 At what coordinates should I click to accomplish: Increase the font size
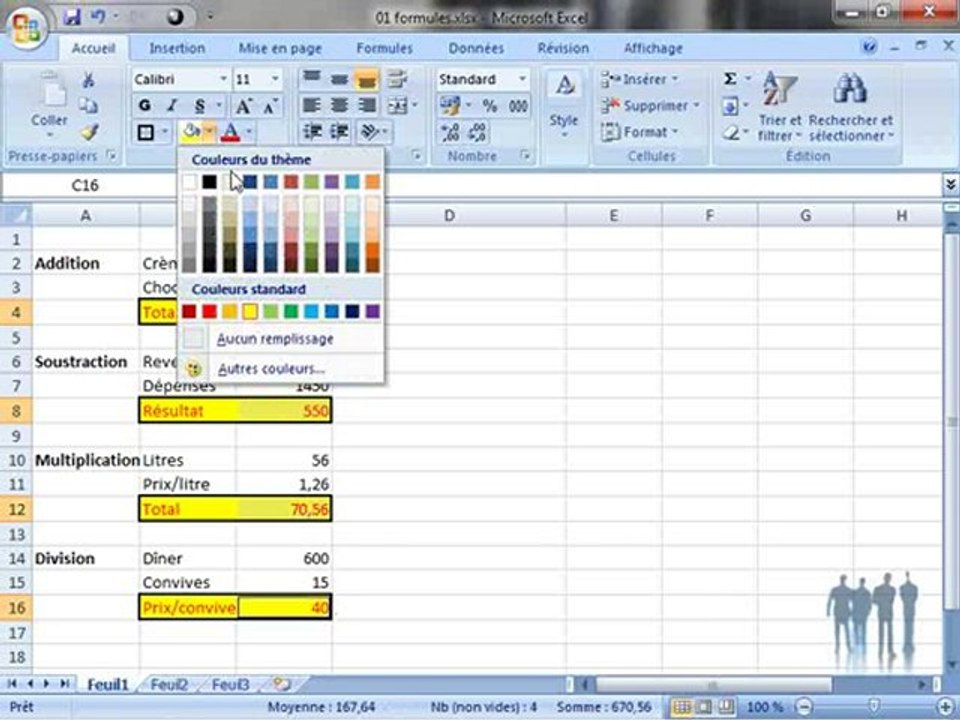click(x=243, y=106)
